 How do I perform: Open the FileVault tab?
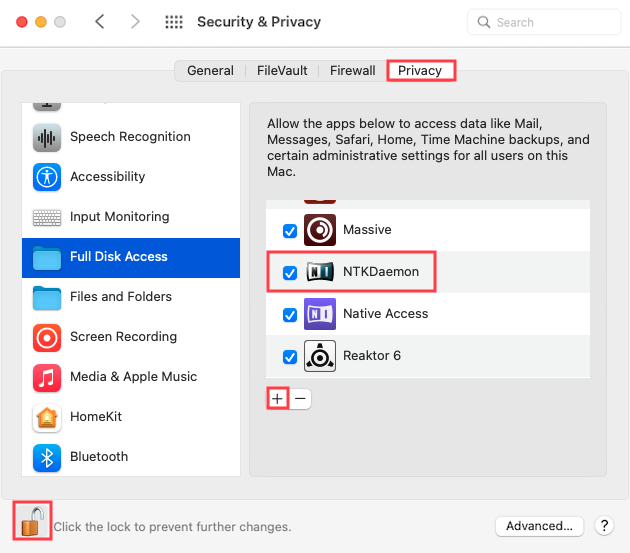(281, 71)
